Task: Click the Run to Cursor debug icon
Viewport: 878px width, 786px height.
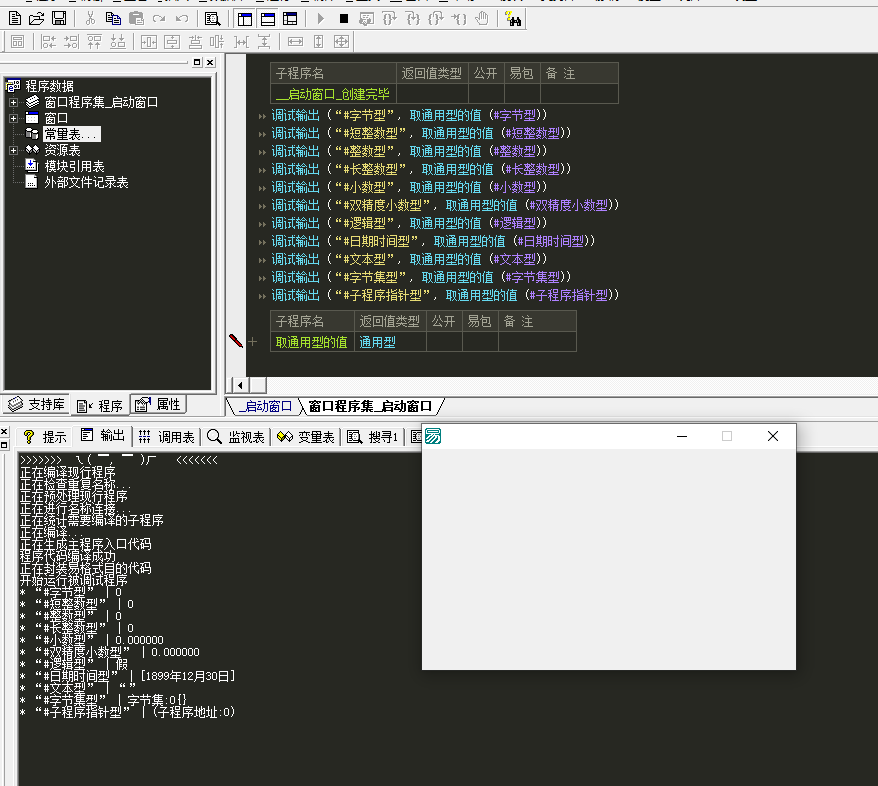Action: [x=459, y=19]
